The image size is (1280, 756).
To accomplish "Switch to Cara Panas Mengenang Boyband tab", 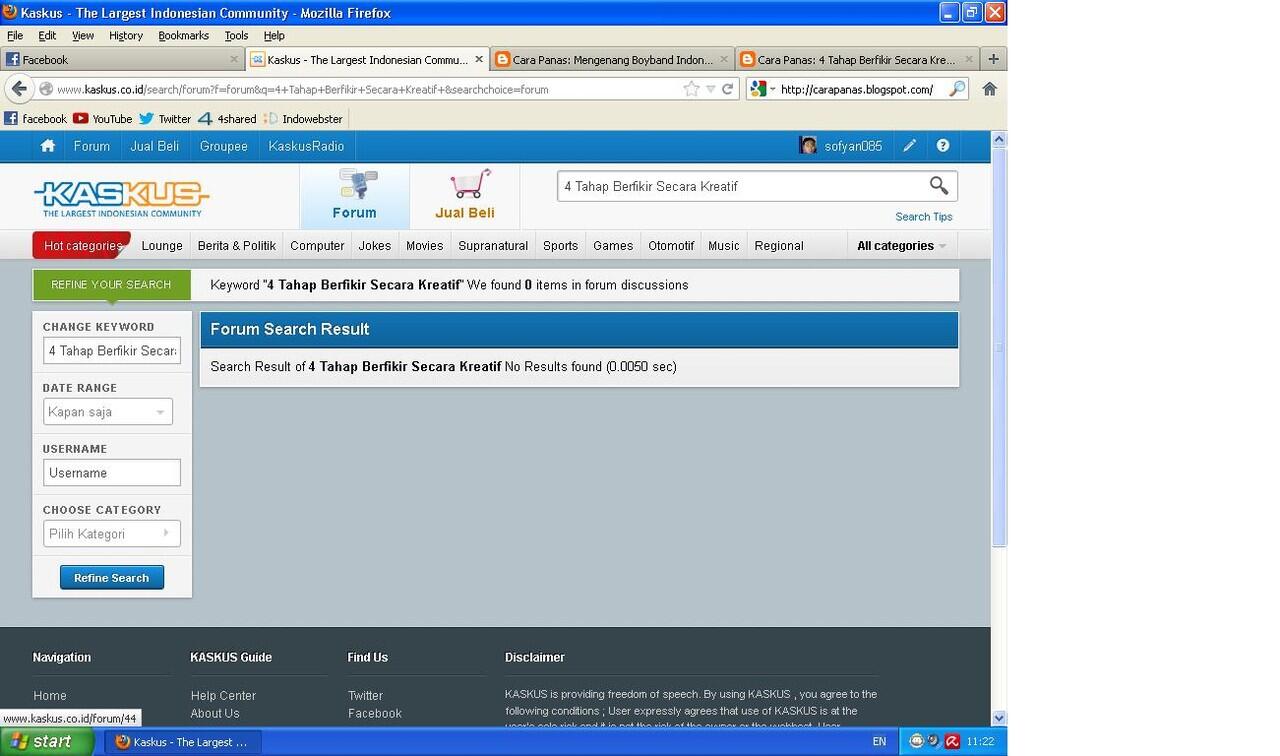I will 612,60.
